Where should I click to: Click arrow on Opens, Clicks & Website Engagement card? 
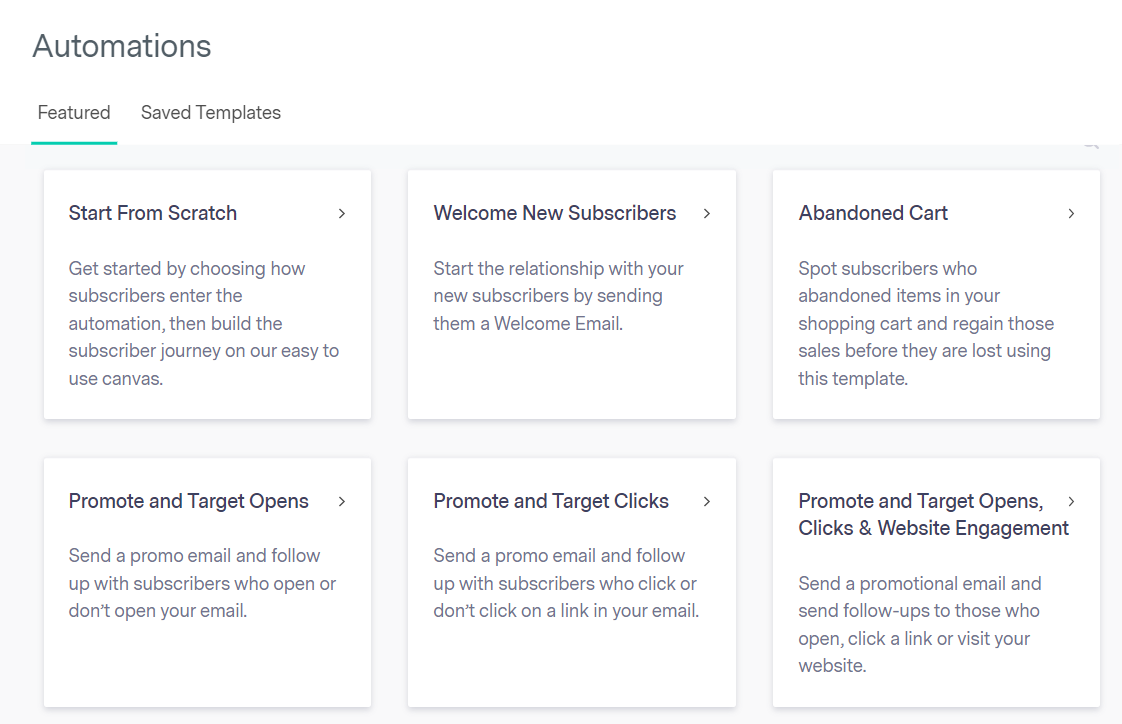tap(1071, 501)
